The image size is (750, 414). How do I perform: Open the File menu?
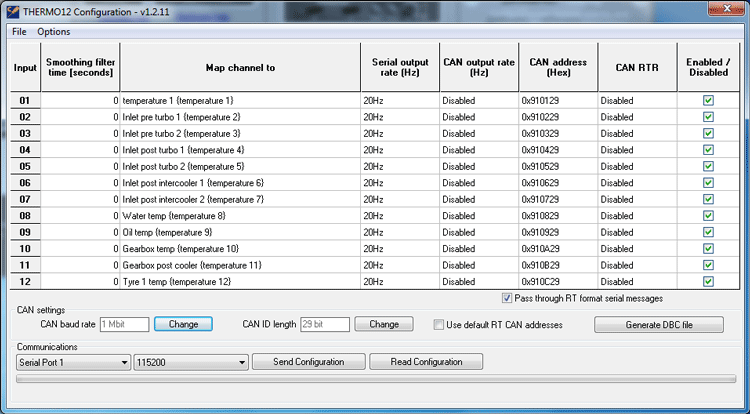pos(20,31)
